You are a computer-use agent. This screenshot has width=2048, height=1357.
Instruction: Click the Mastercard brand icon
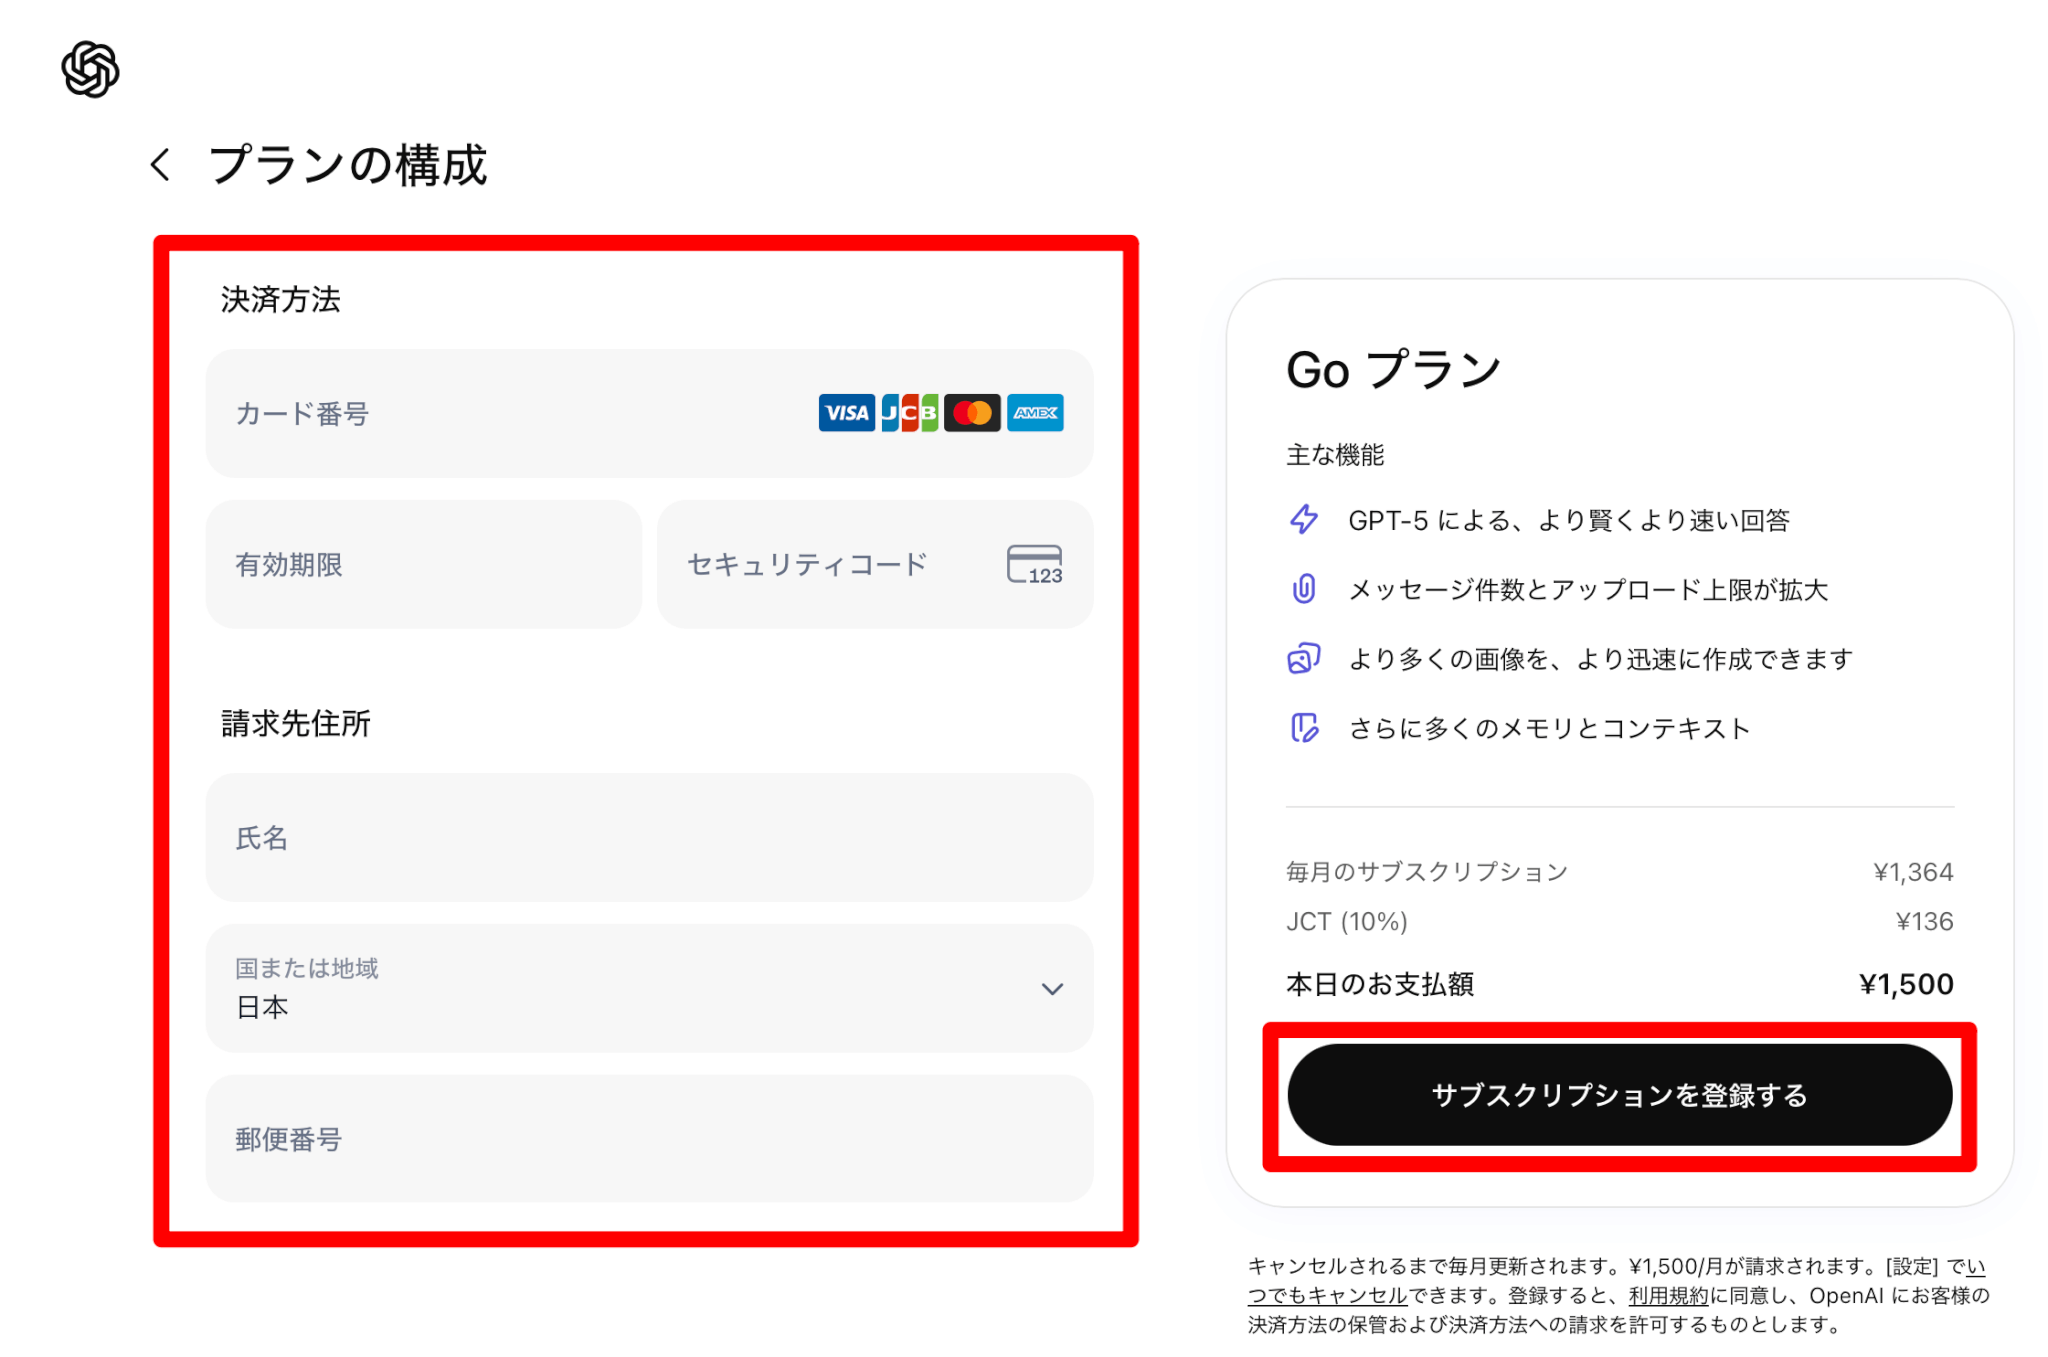[x=972, y=413]
